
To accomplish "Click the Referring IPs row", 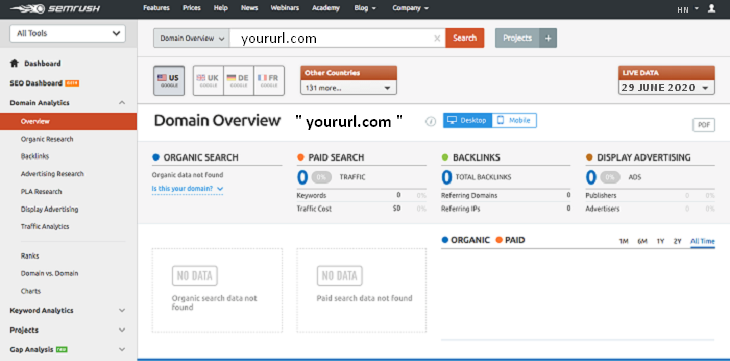I will 506,209.
